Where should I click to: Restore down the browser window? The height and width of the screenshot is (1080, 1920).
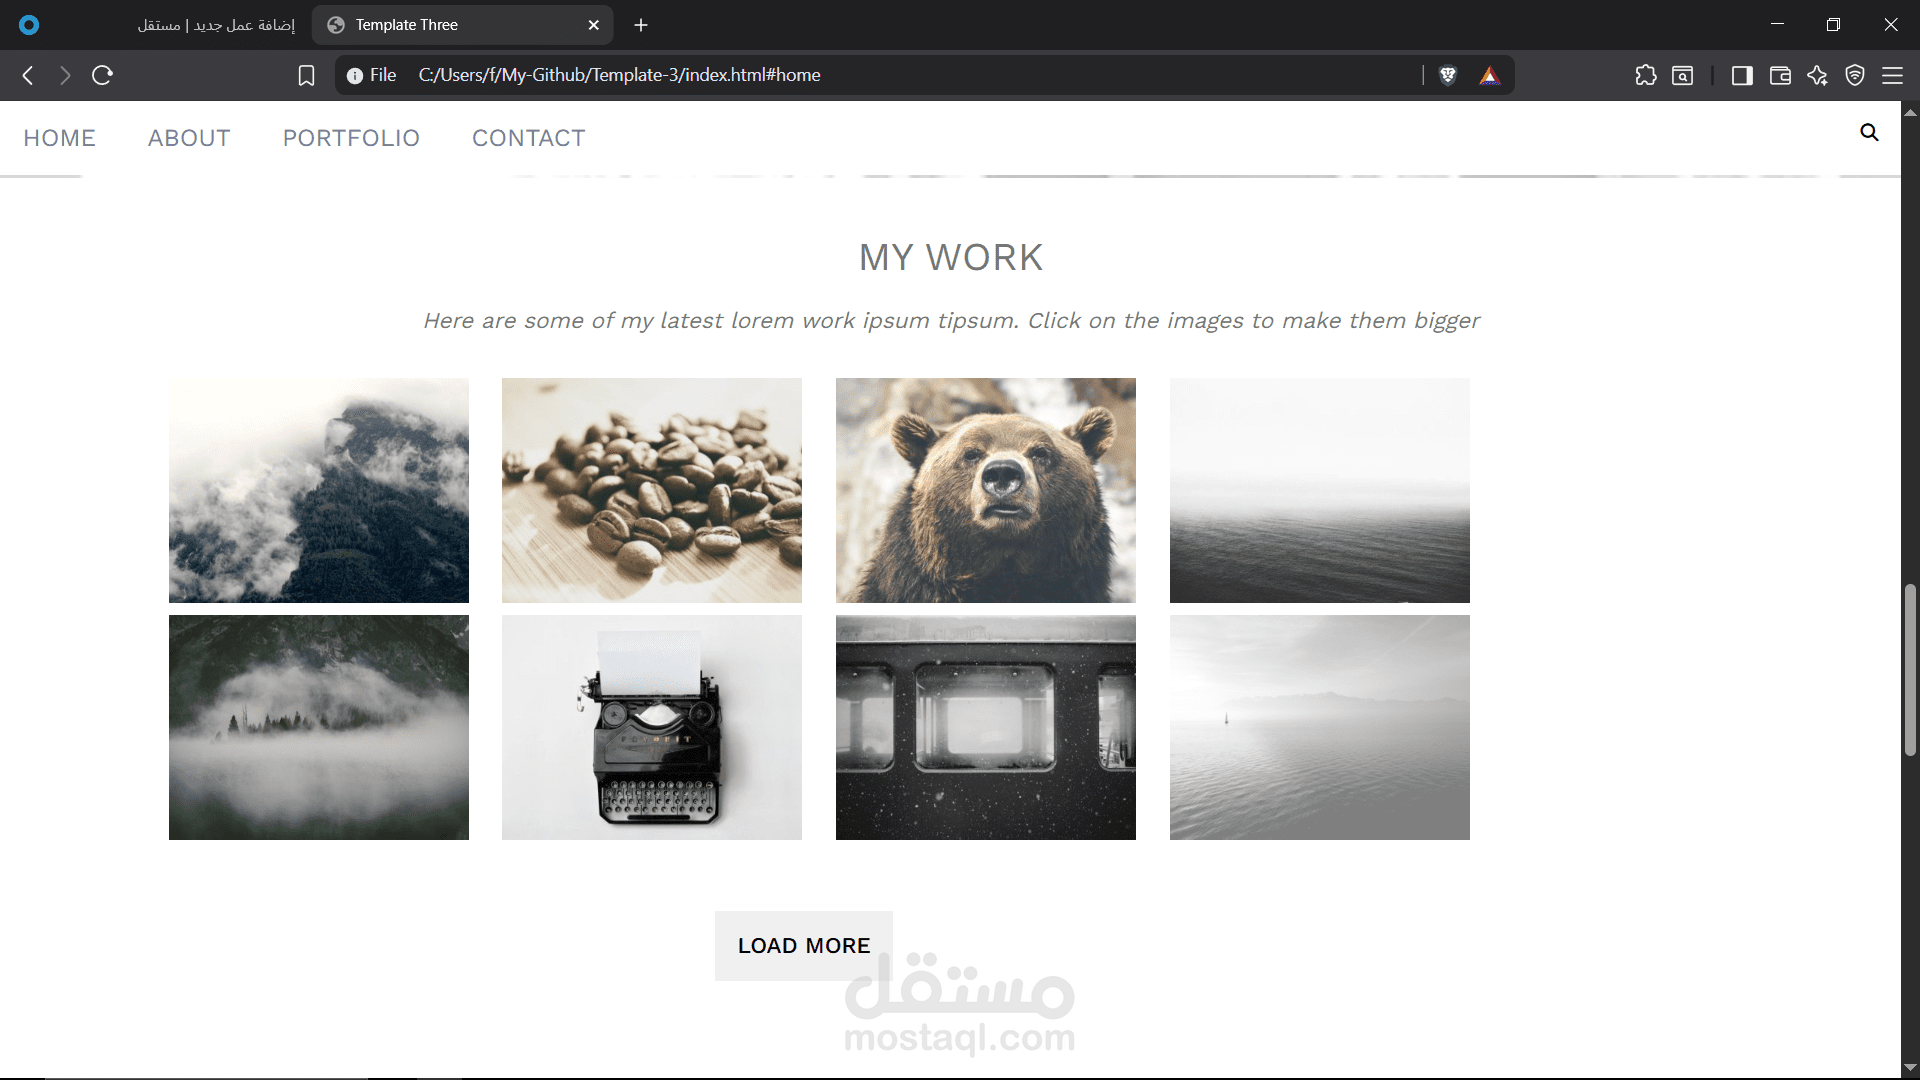click(x=1833, y=25)
